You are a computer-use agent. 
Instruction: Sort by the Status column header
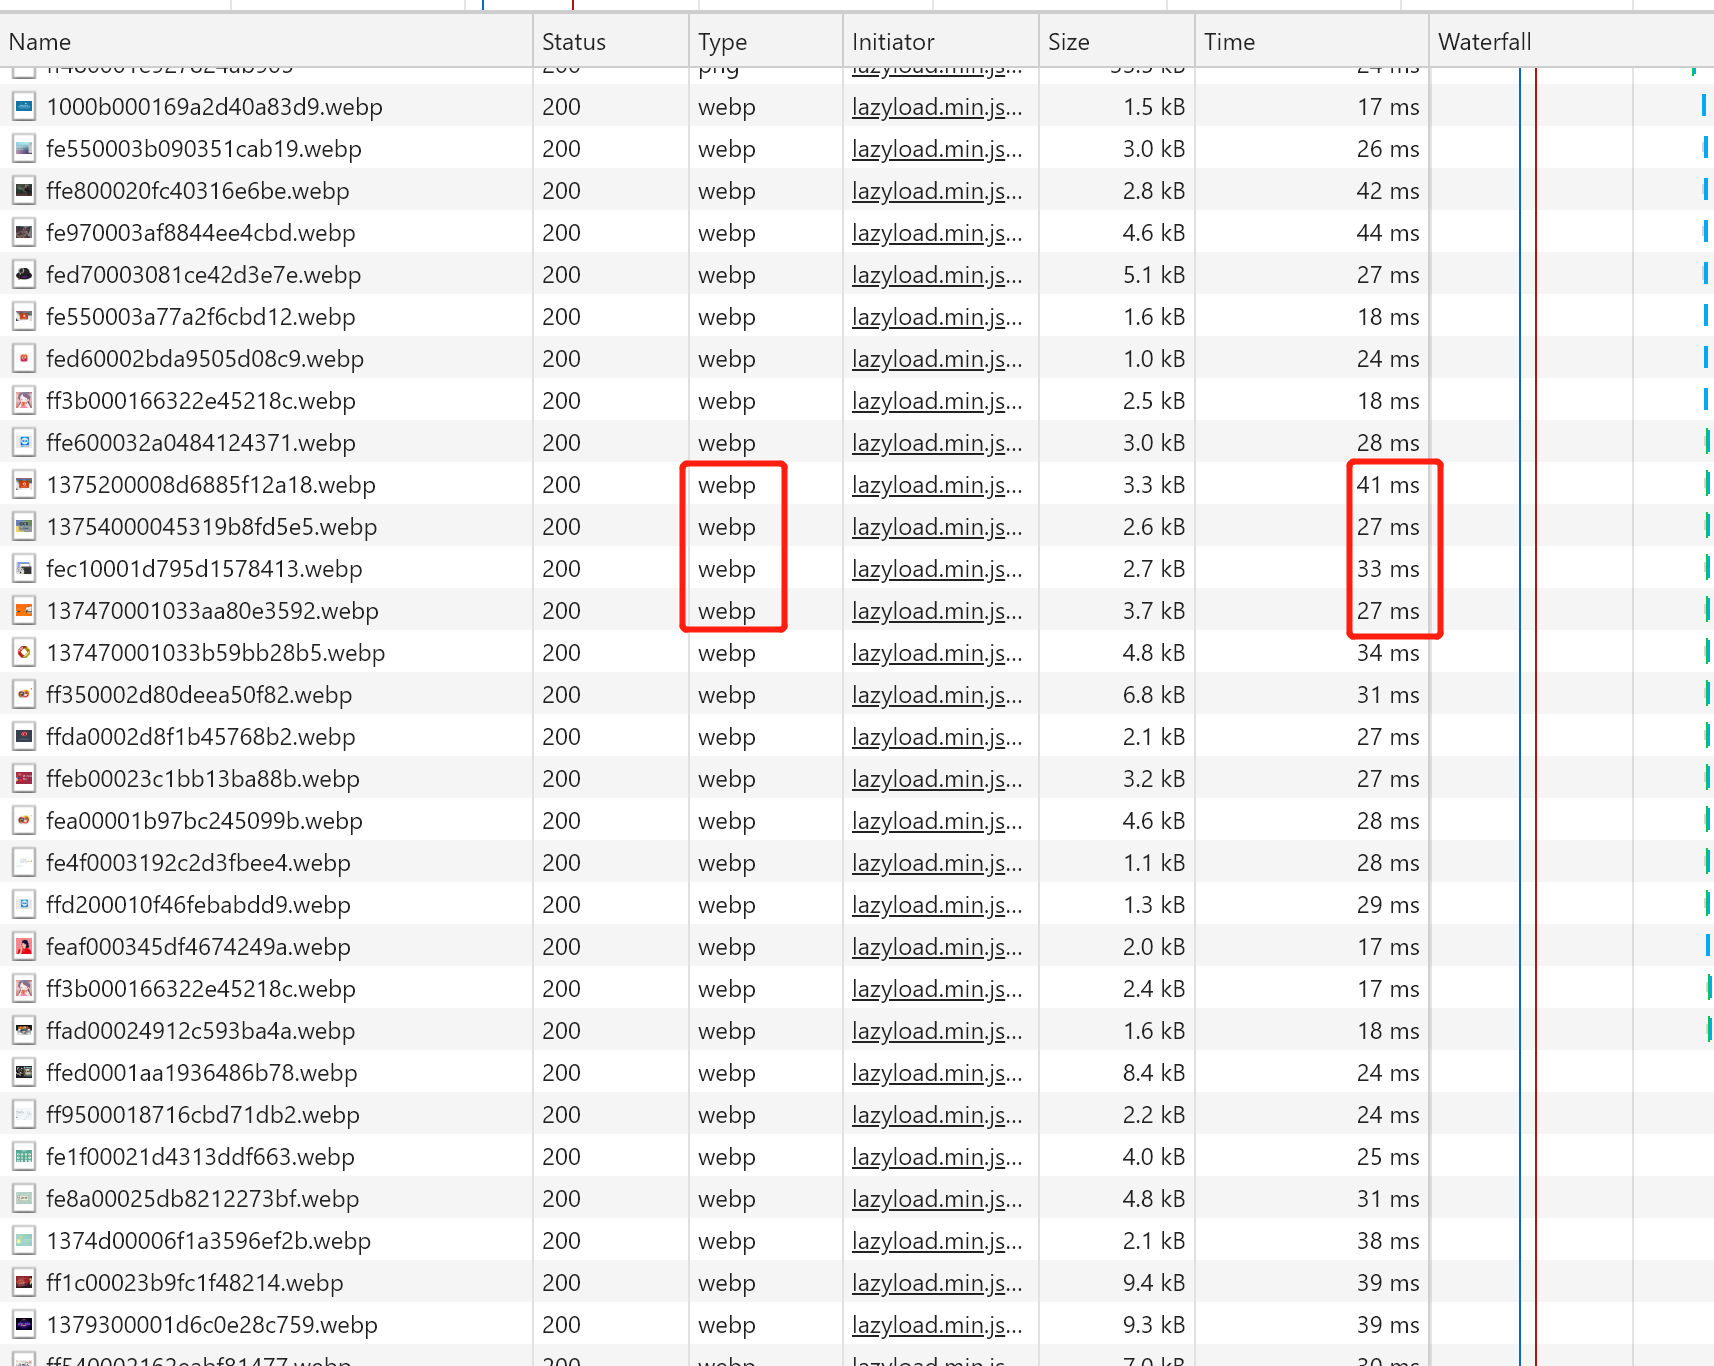tap(574, 42)
